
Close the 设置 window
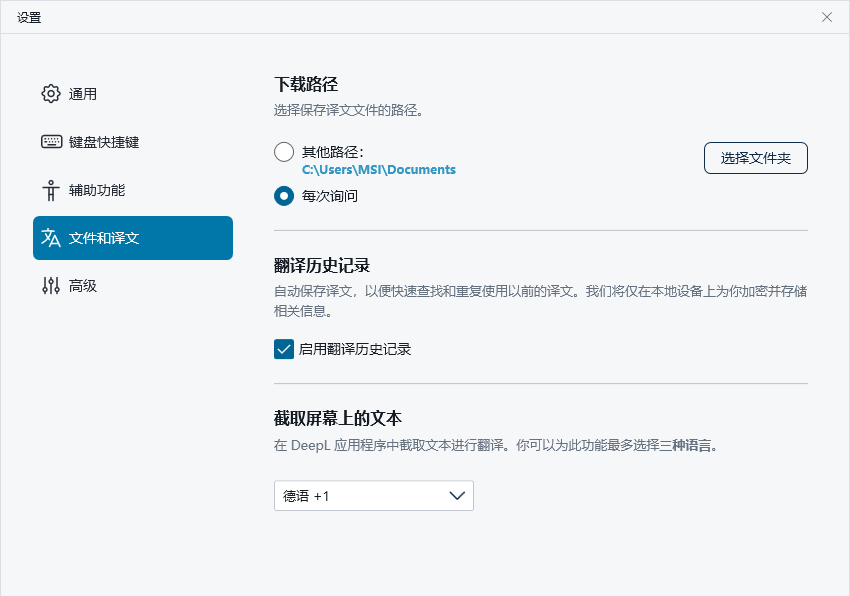pos(827,17)
